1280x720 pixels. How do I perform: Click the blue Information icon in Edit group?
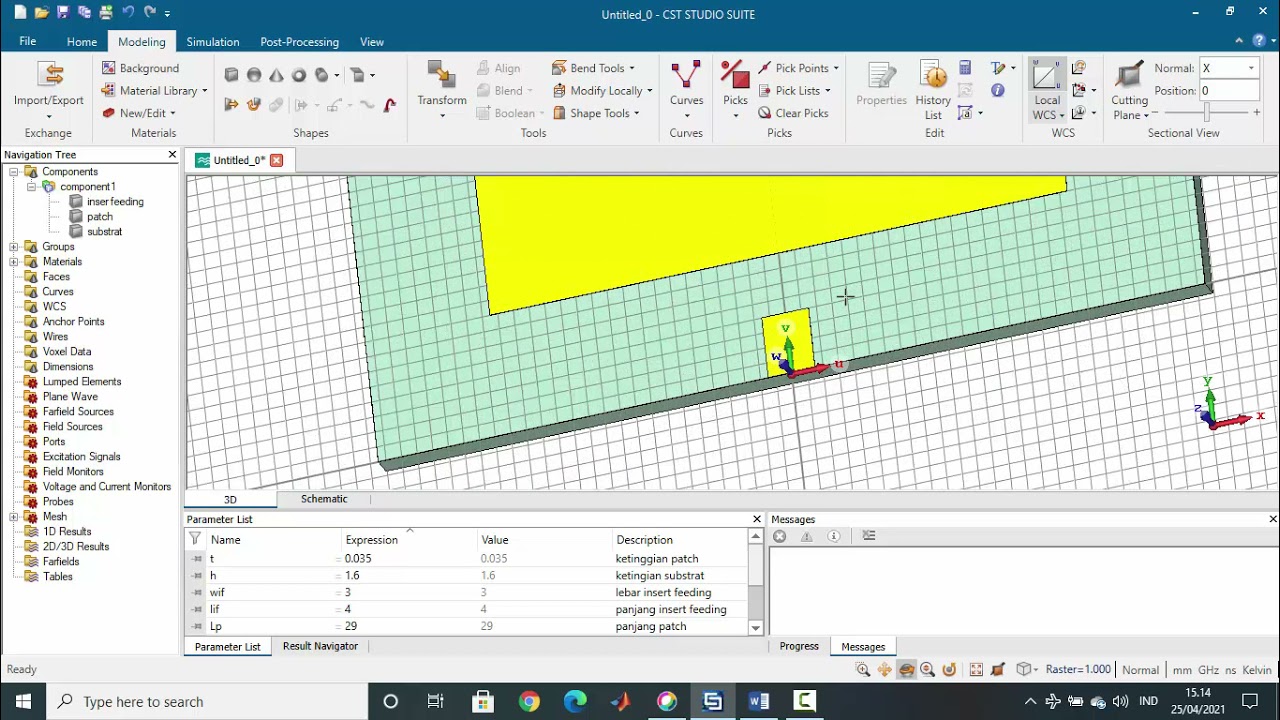997,90
